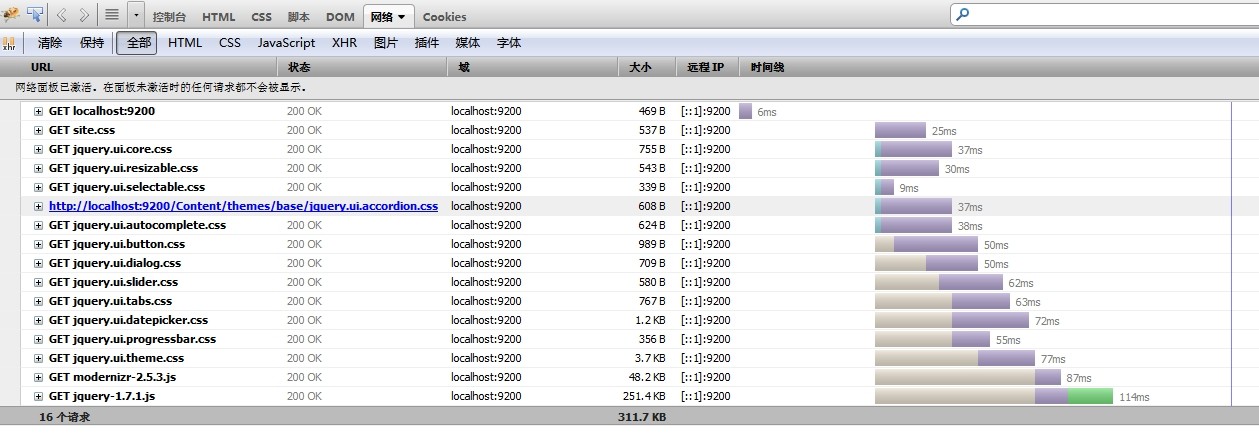This screenshot has height=433, width=1259.
Task: Go forward with the right arrow icon
Action: pos(84,15)
